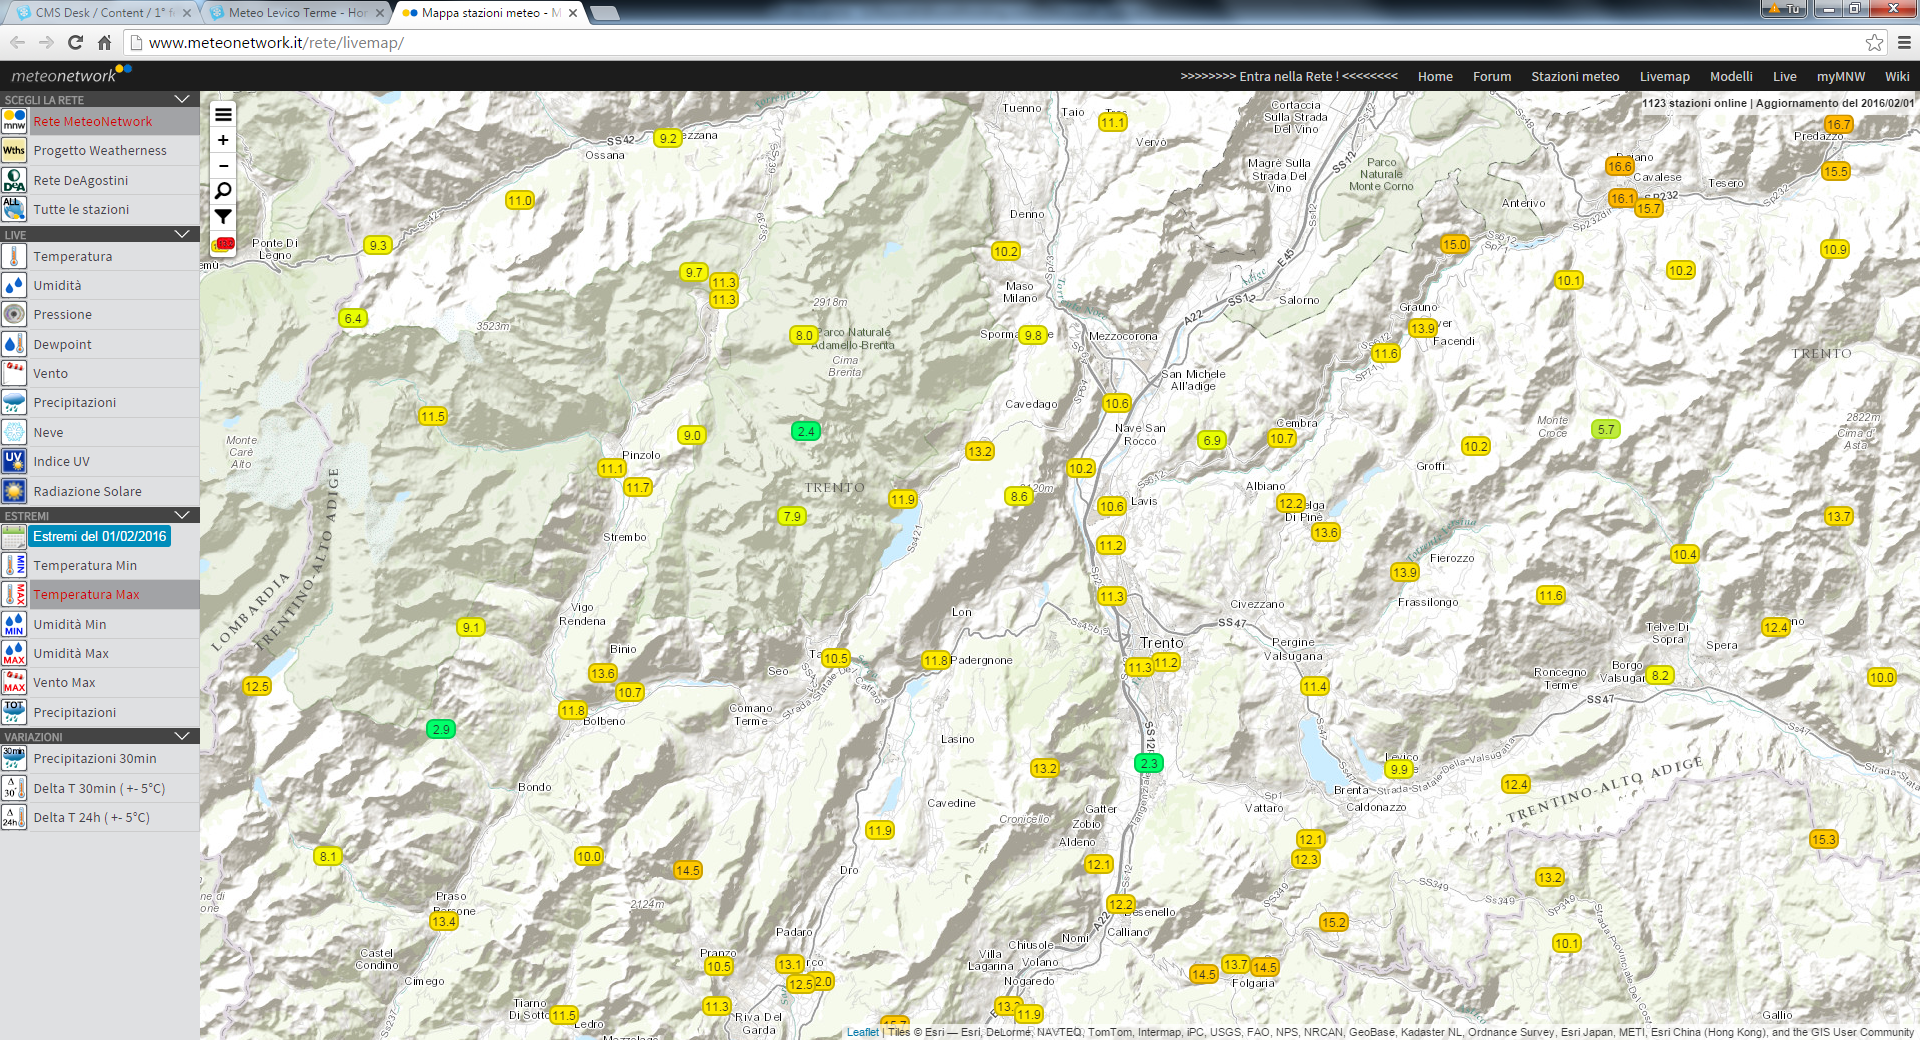Screen dimensions: 1920x1040
Task: Choose Rete DeAgostini network
Action: coord(80,180)
